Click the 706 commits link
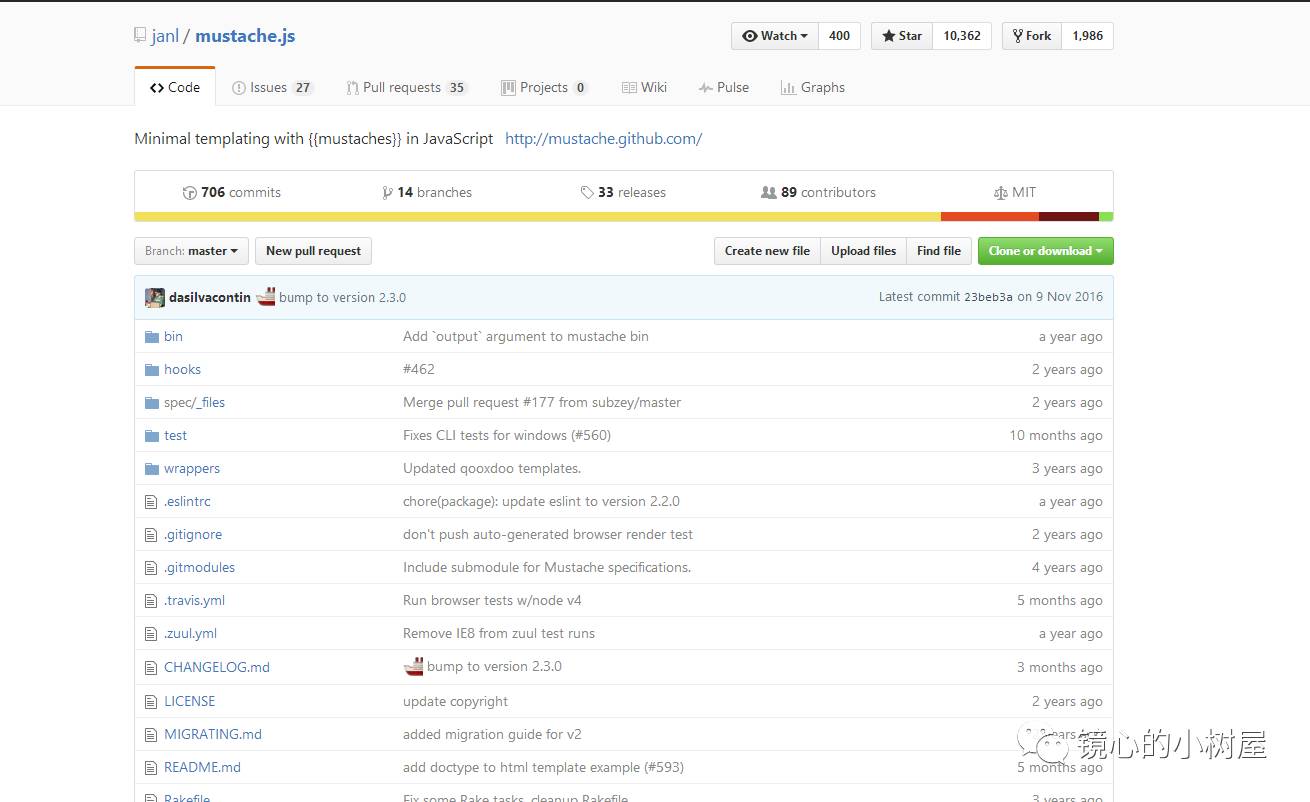The image size is (1310, 802). point(232,193)
